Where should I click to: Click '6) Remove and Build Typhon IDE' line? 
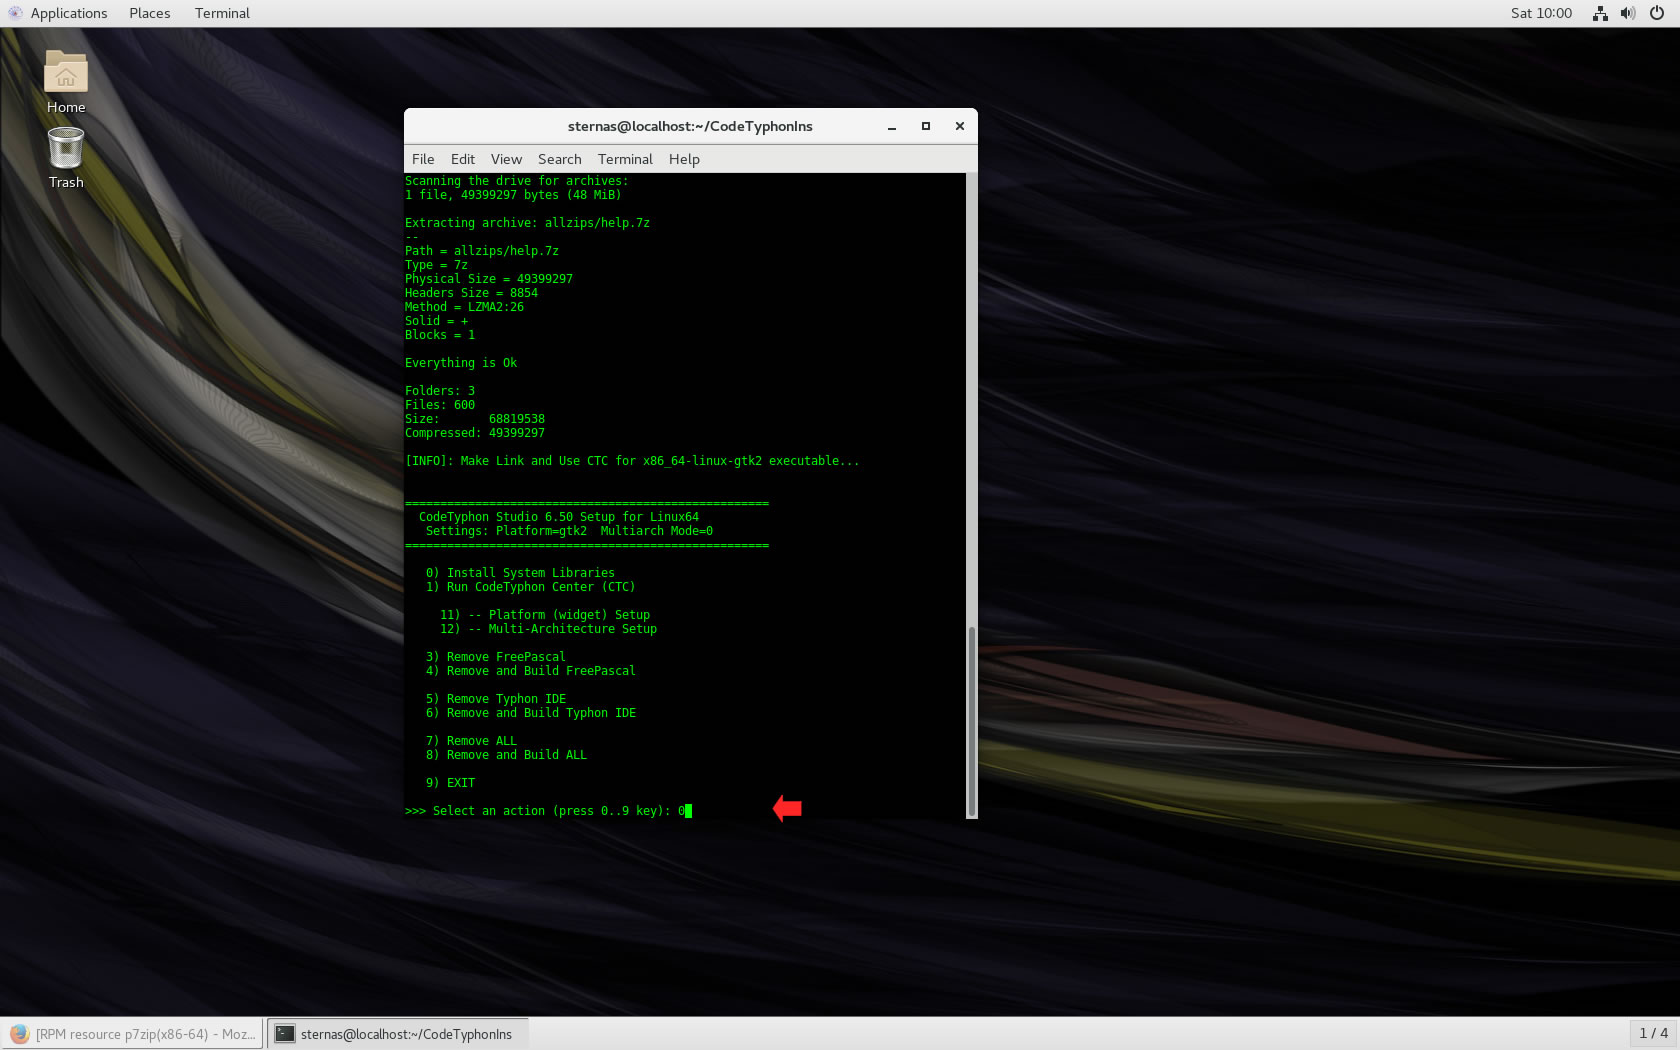(530, 713)
